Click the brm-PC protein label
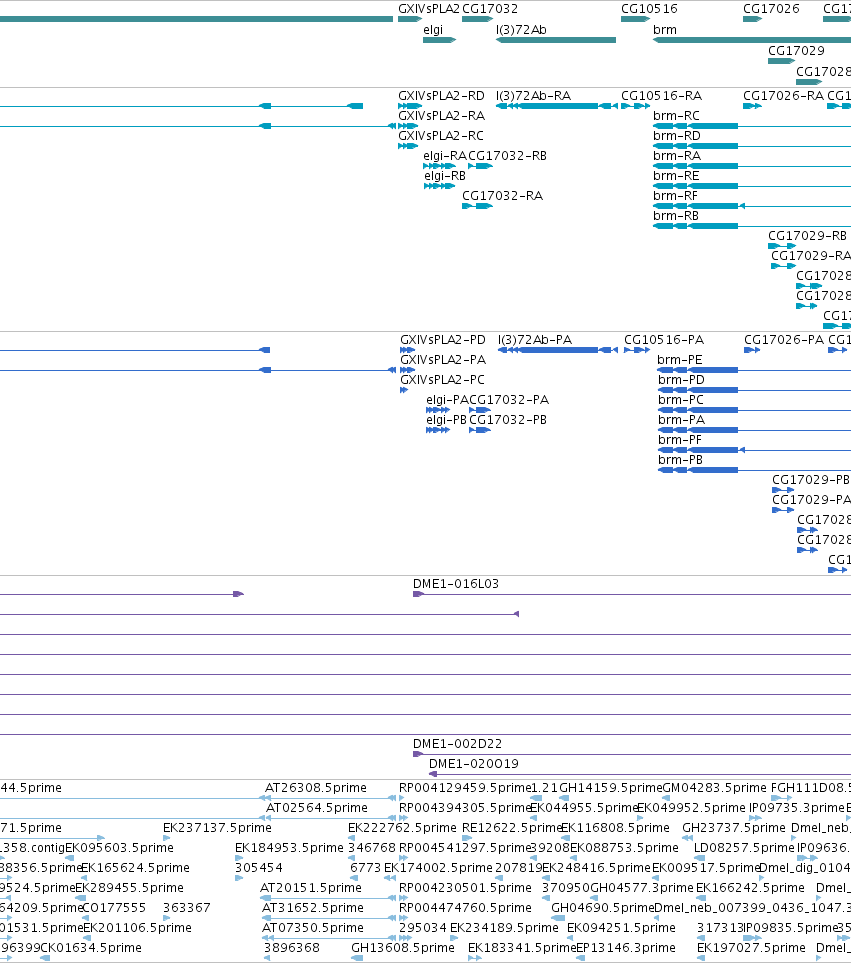This screenshot has width=851, height=963. click(x=681, y=400)
